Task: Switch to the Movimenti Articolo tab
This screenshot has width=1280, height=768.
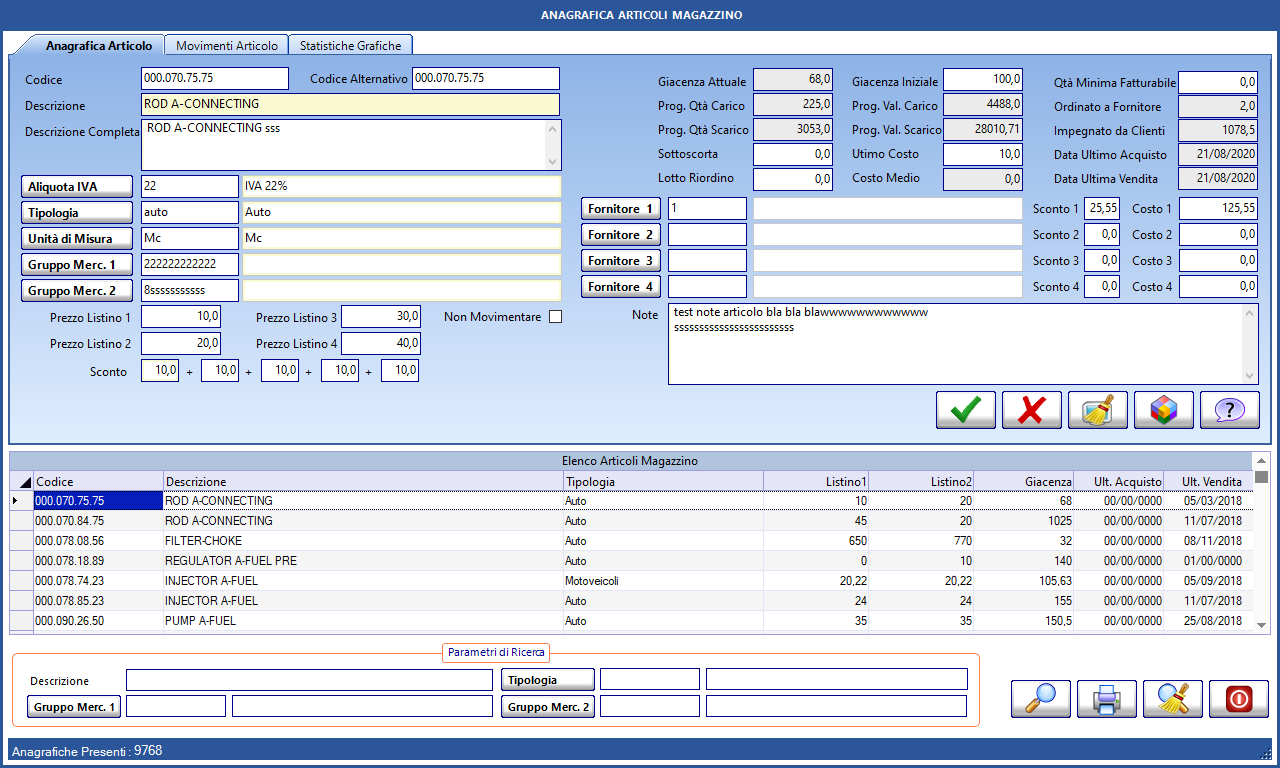Action: 227,45
